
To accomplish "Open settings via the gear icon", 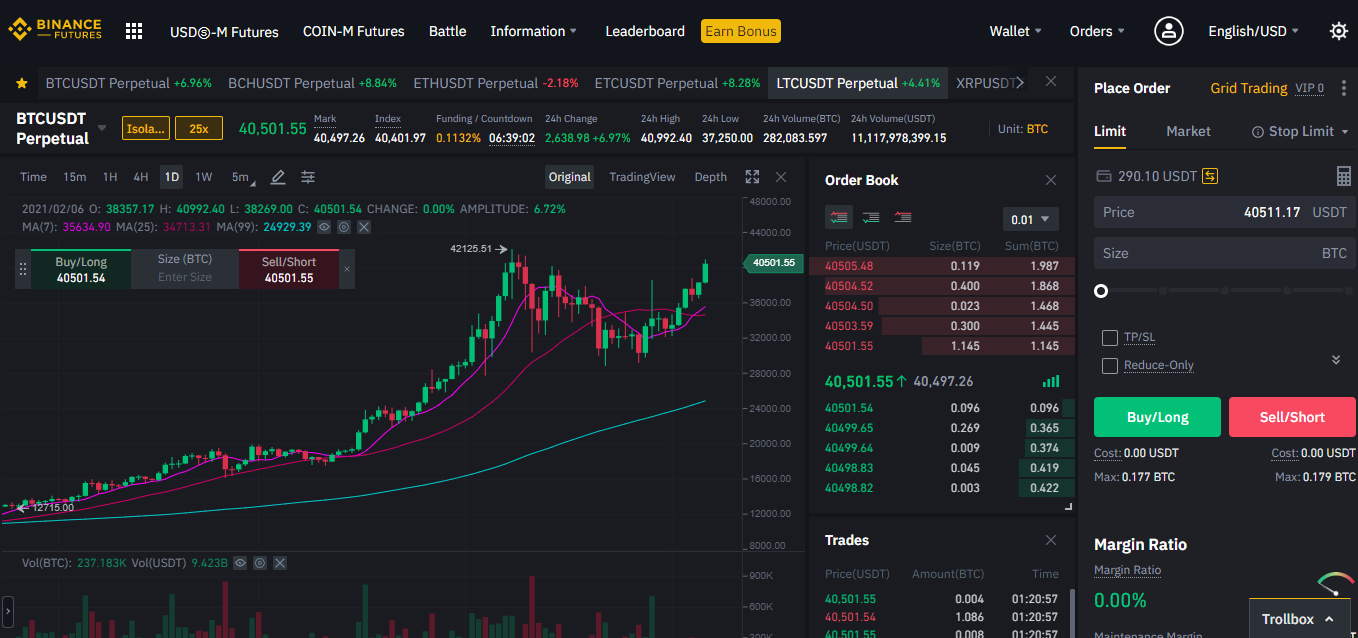I will (x=1338, y=31).
